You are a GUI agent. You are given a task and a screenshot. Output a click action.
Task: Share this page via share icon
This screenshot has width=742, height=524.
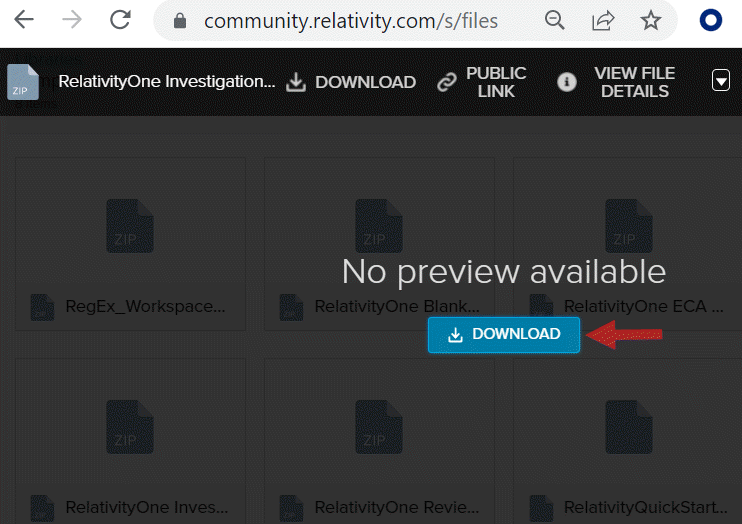[x=603, y=20]
